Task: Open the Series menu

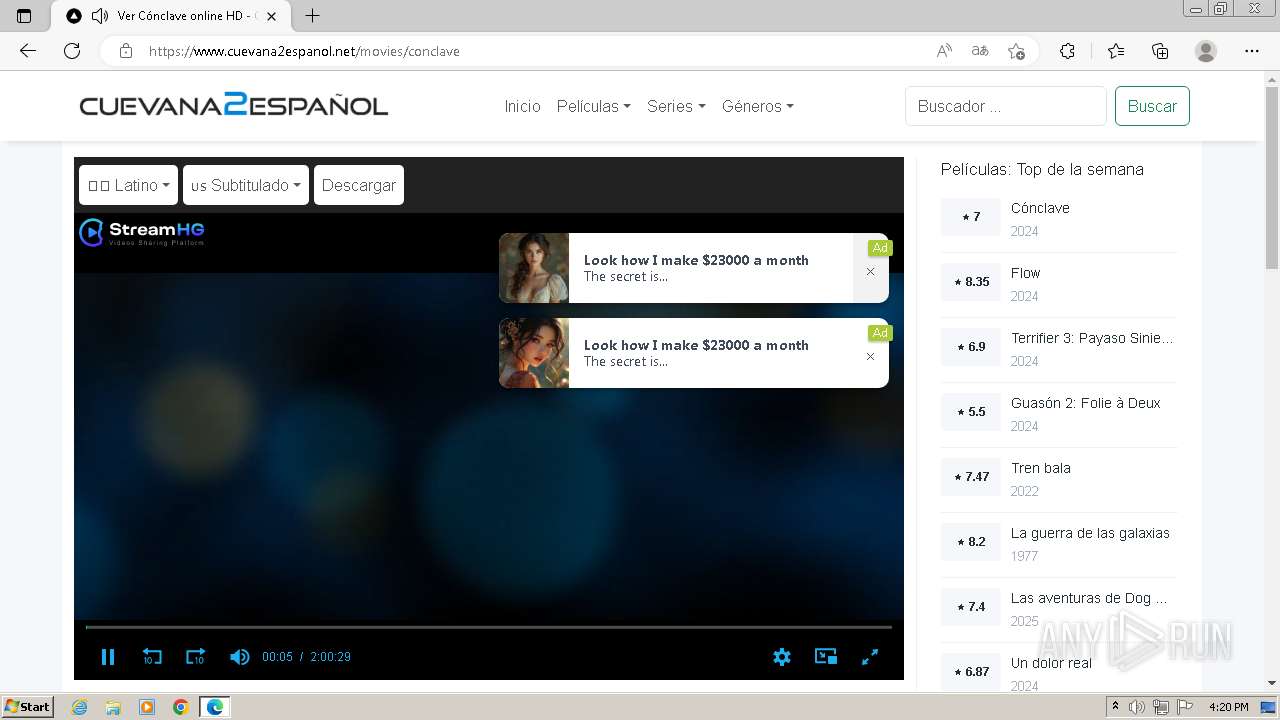Action: (676, 106)
